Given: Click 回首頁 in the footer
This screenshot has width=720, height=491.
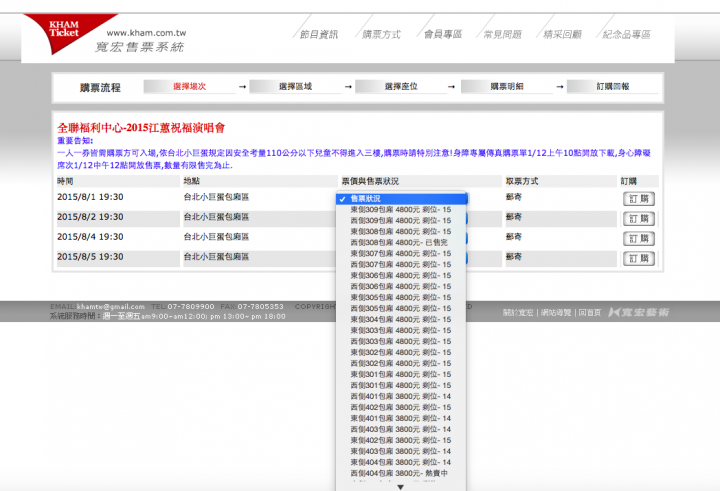Looking at the screenshot, I should coord(590,313).
